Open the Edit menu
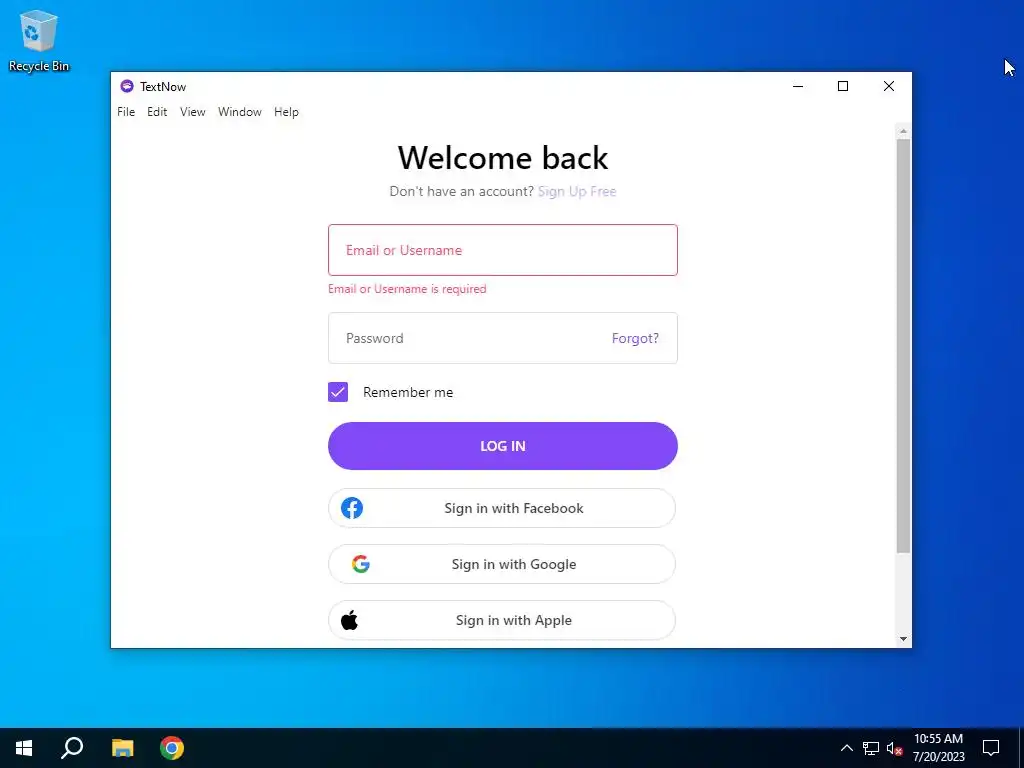This screenshot has width=1024, height=768. [x=157, y=112]
